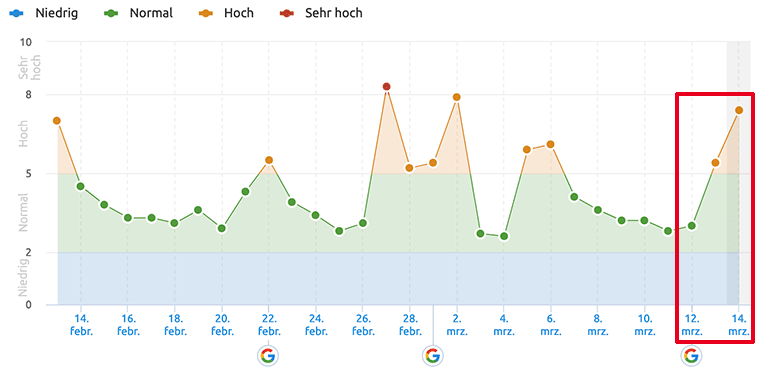Toggle the Normal legend series

[x=138, y=13]
